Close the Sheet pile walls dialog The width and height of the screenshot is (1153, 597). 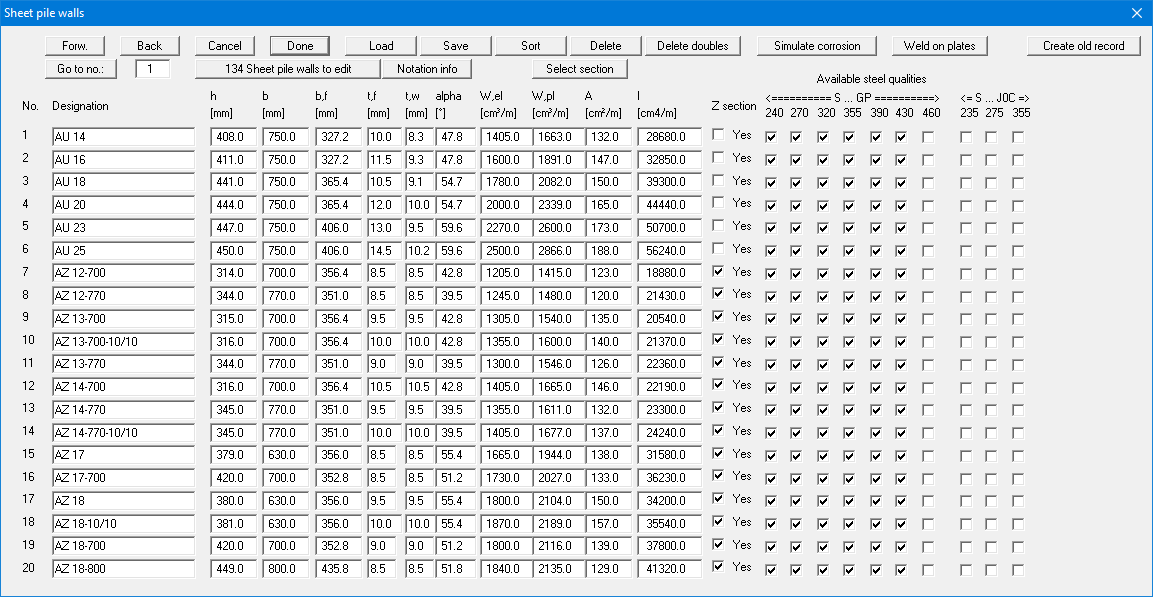1136,13
